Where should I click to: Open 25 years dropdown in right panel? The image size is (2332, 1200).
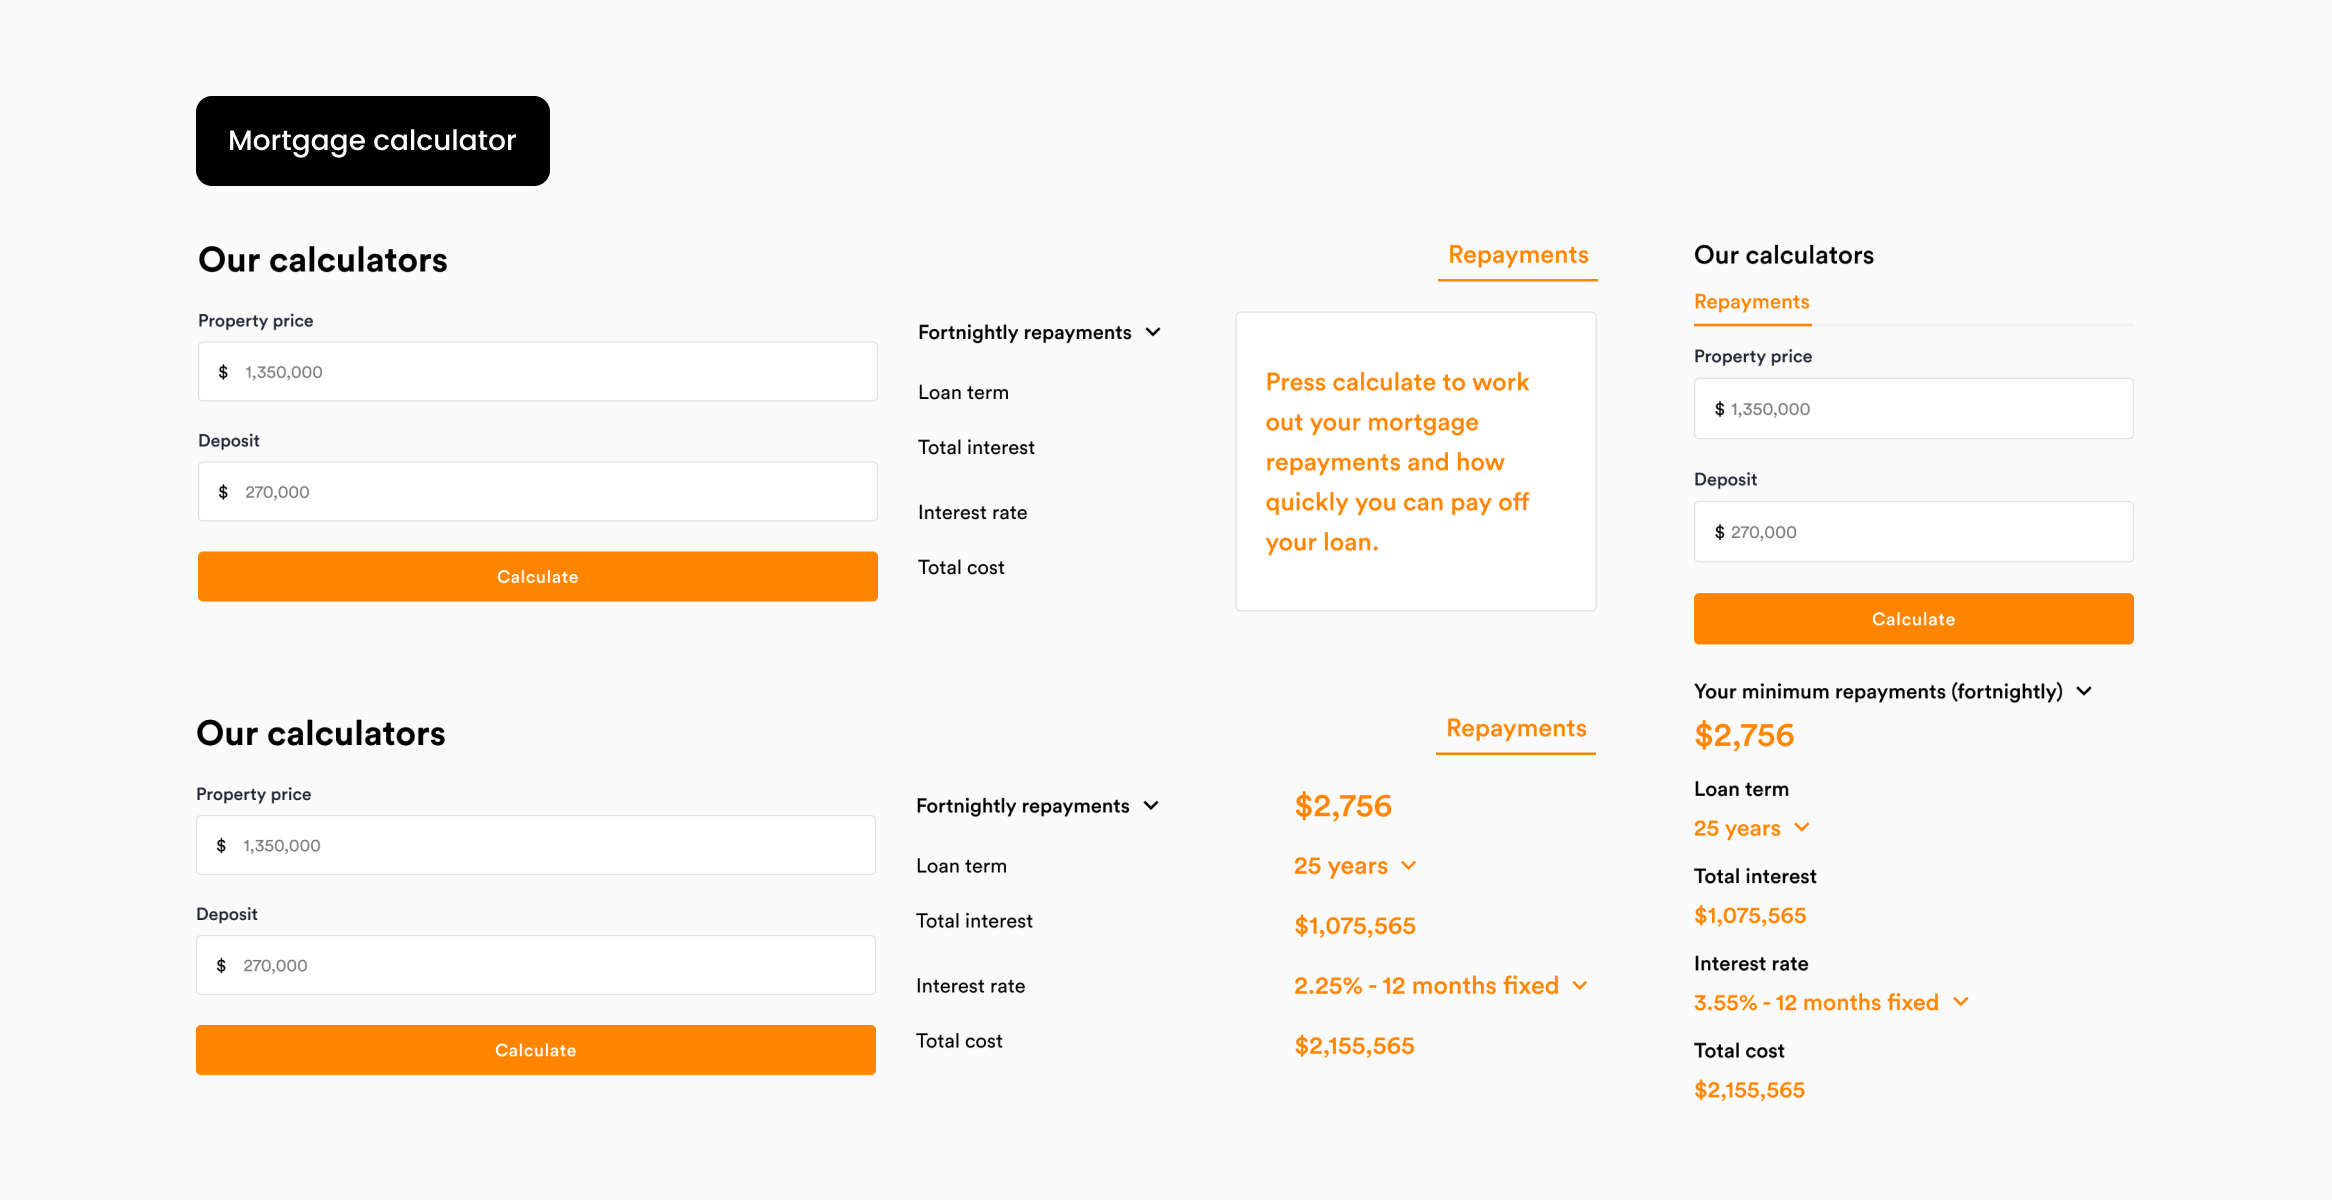point(1802,828)
